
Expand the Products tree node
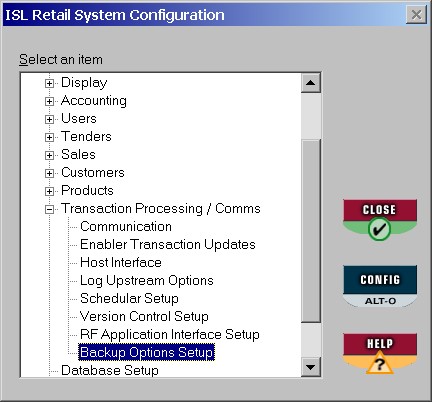49,191
